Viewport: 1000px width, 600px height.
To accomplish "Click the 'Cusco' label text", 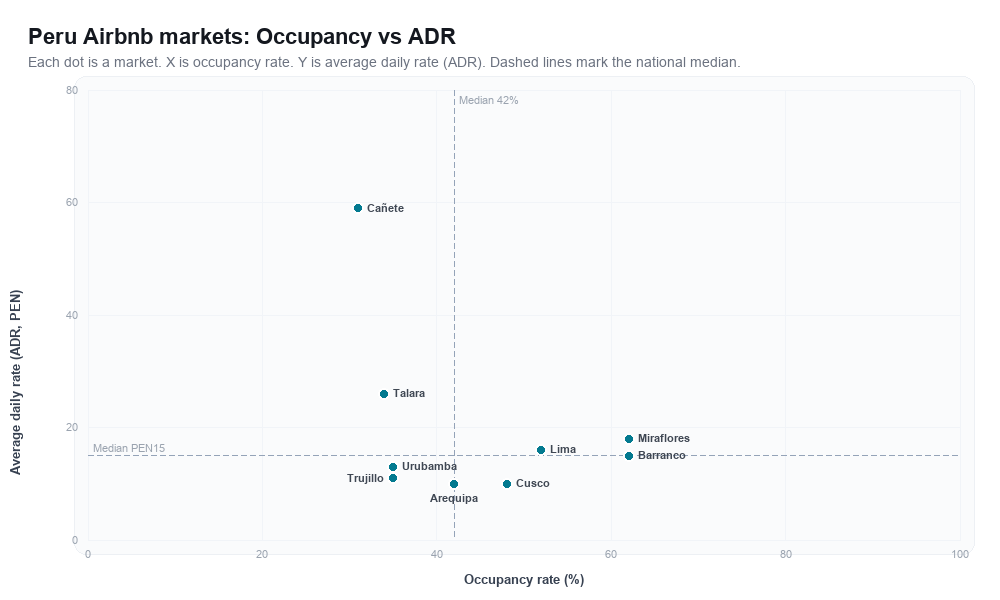I will (533, 483).
